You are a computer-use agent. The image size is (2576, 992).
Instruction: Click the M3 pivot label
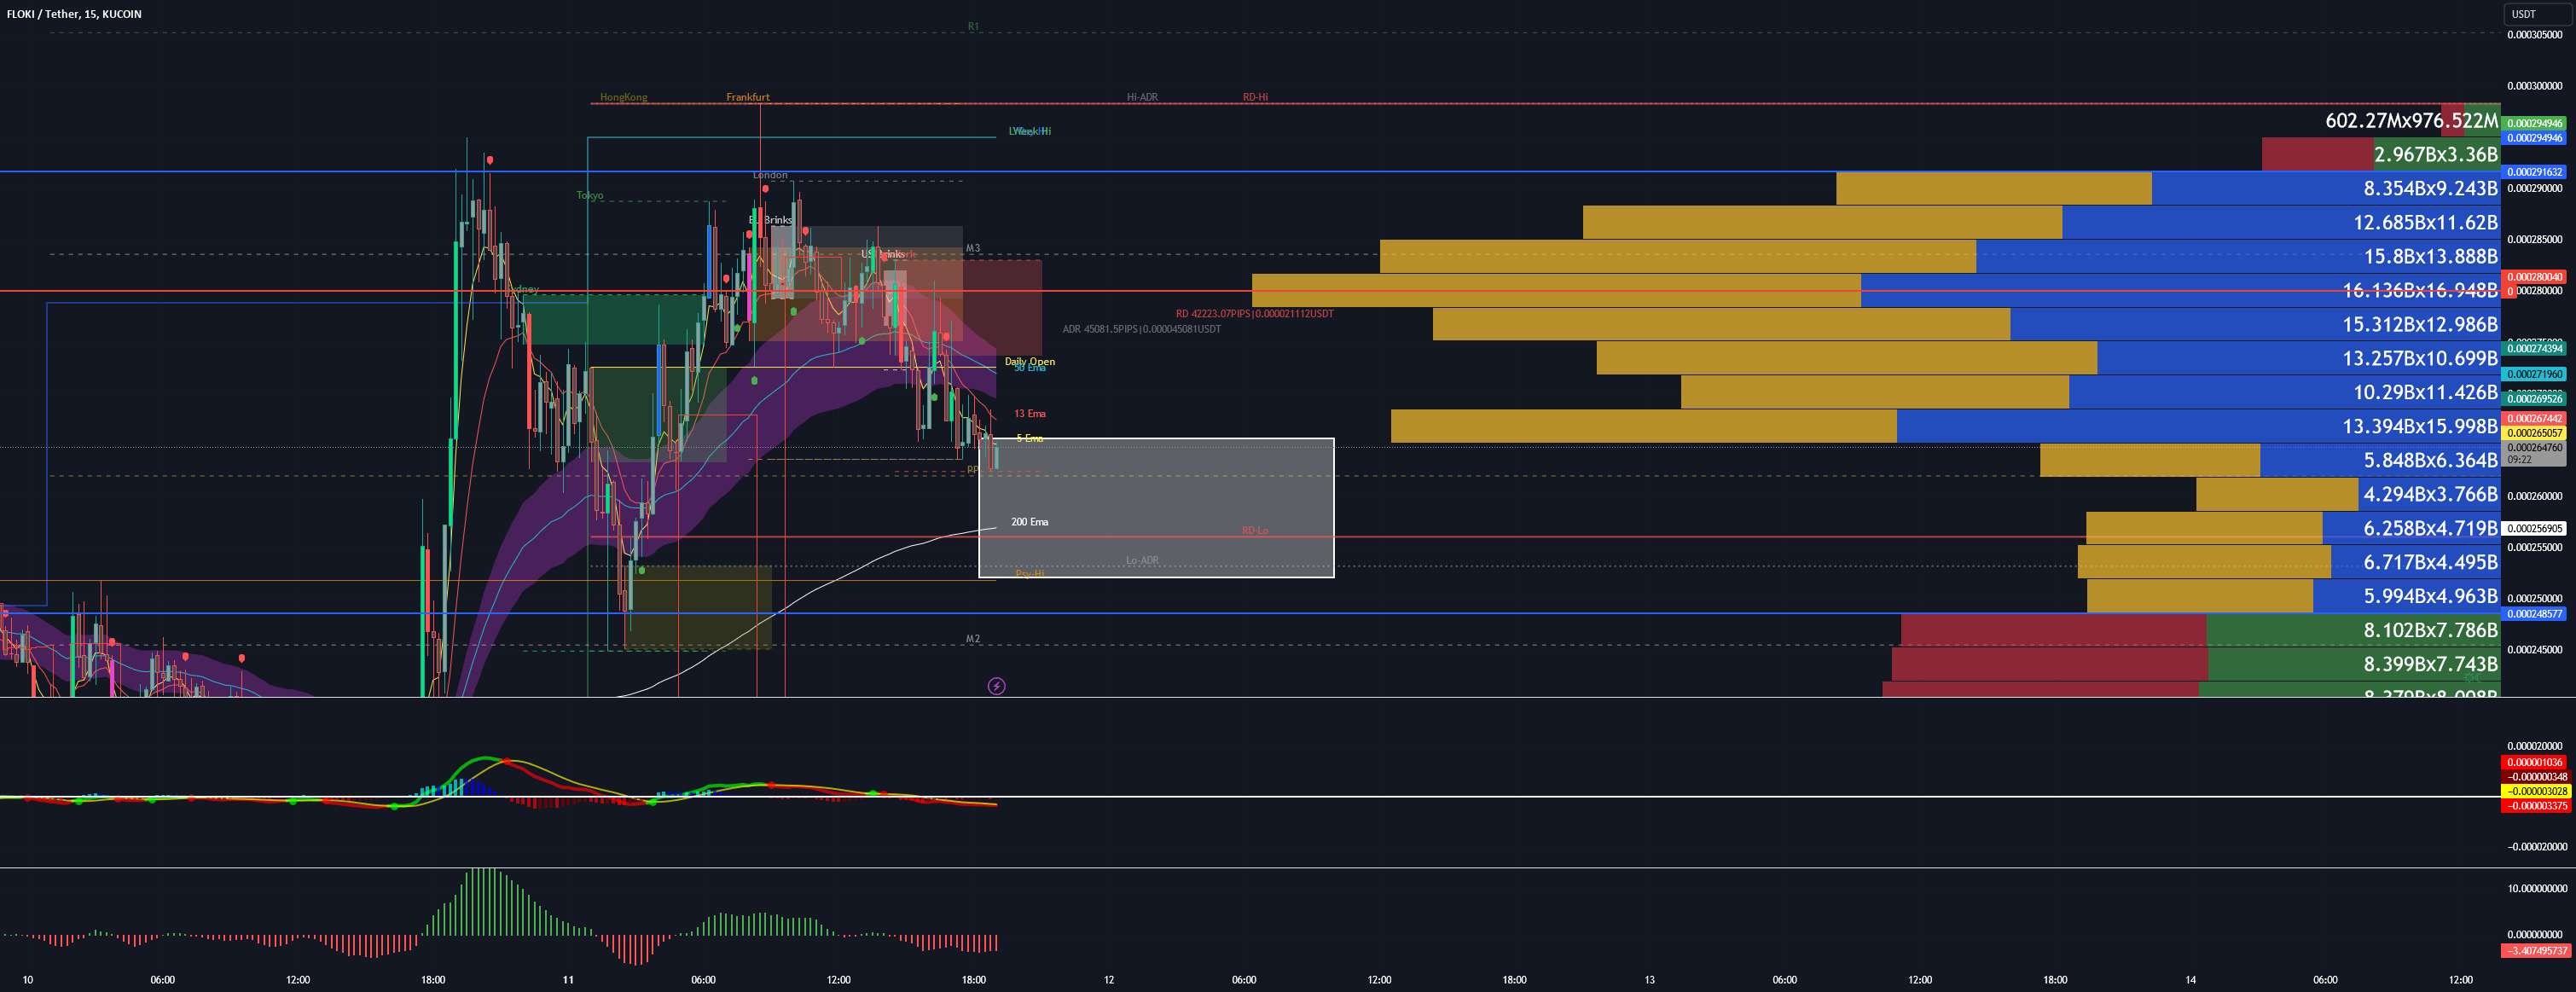coord(973,248)
